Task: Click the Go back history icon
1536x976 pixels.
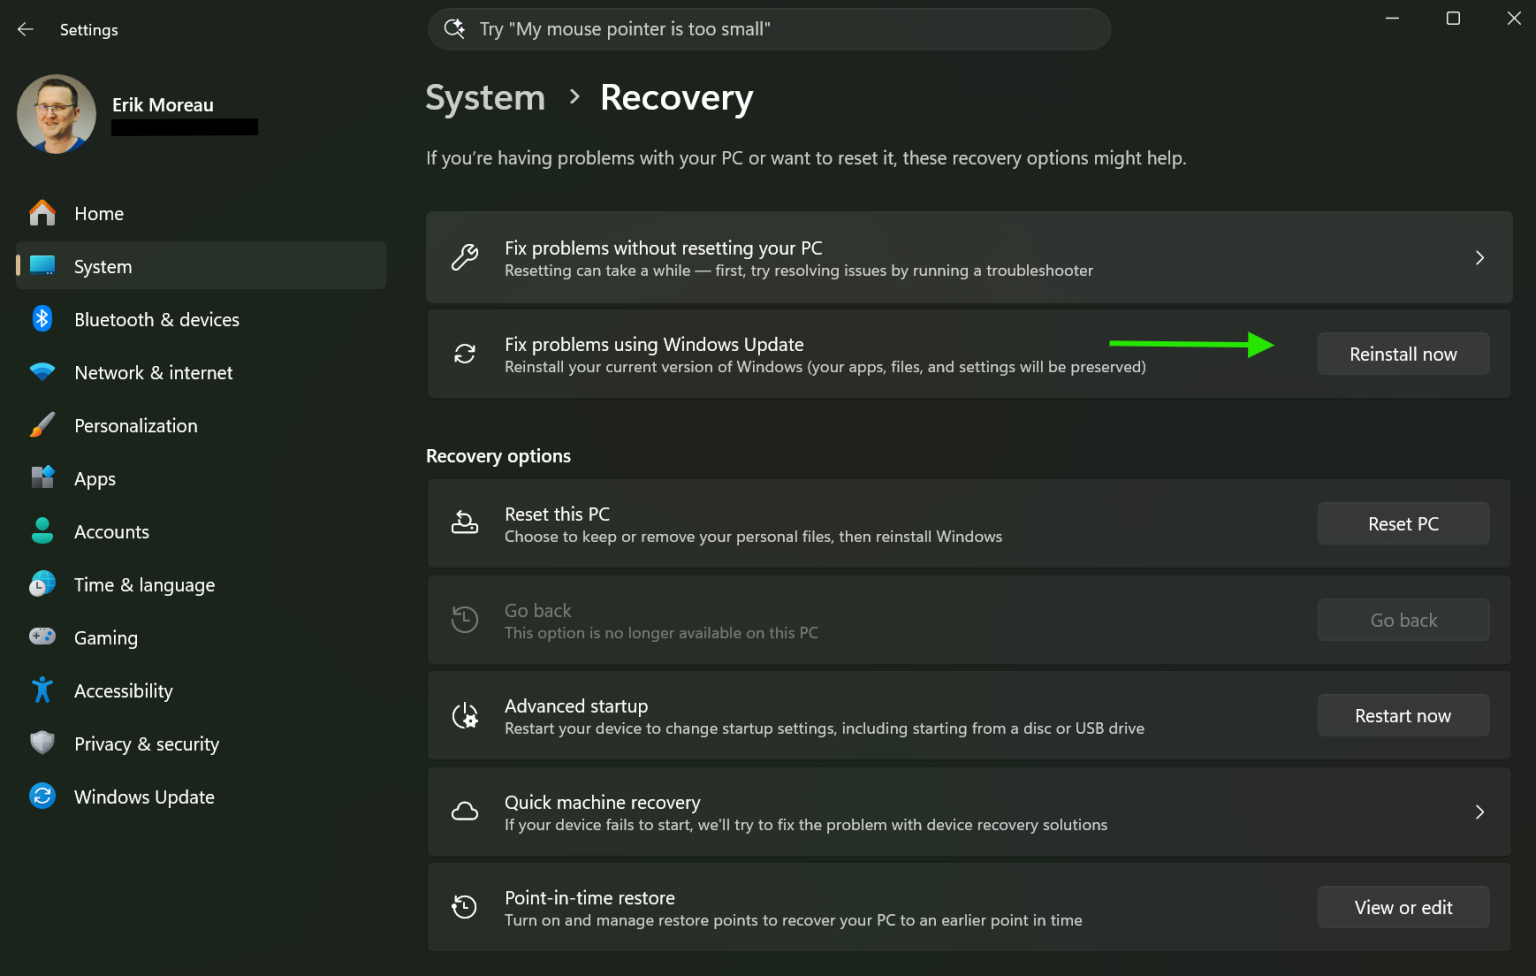Action: [465, 620]
